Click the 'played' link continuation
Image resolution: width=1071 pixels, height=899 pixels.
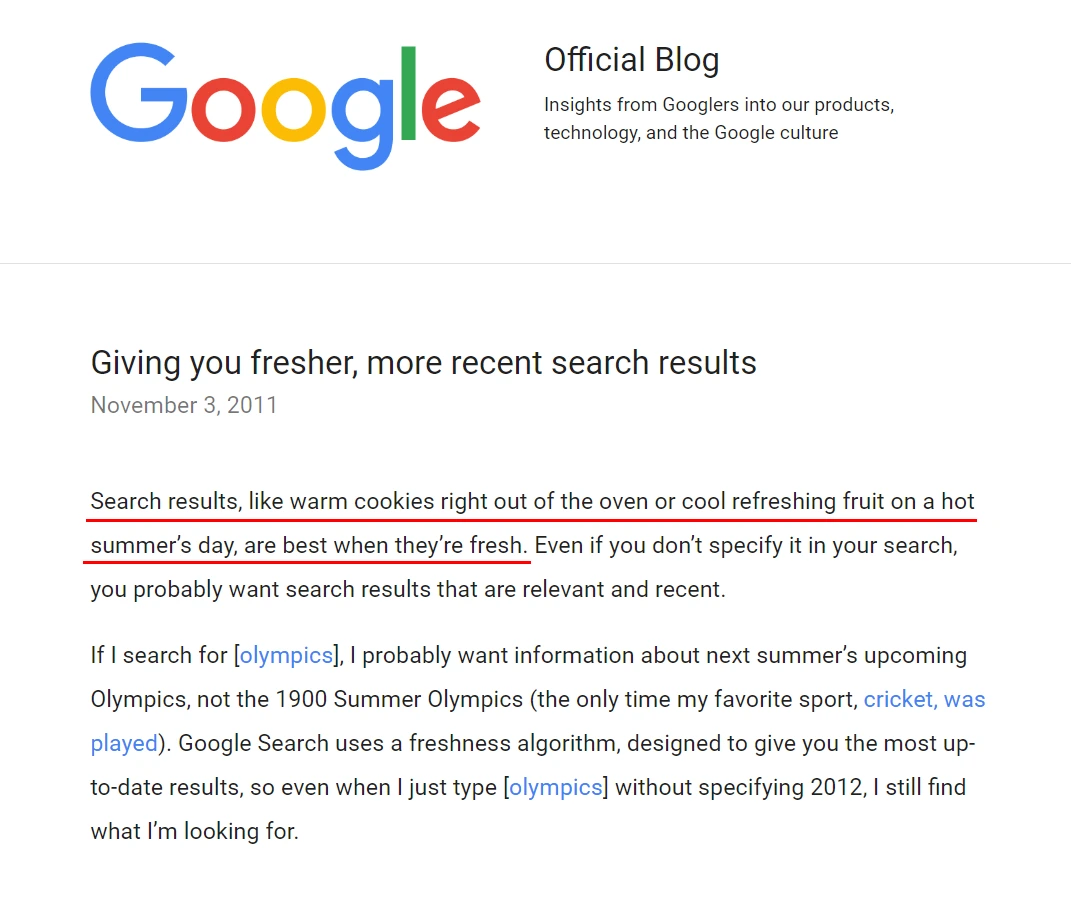[x=124, y=743]
